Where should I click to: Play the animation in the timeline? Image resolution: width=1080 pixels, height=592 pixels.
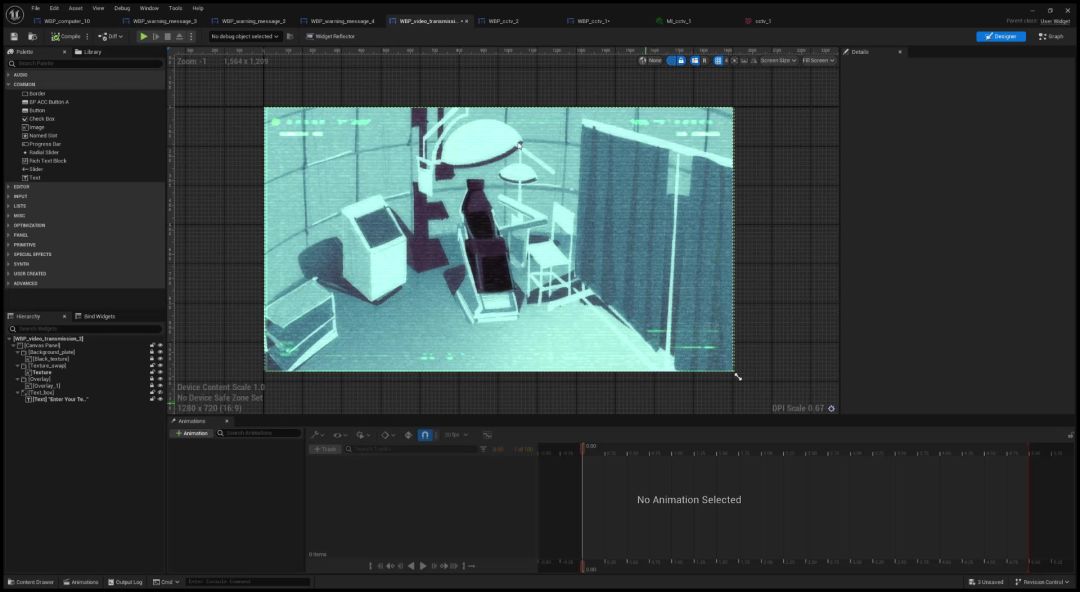(423, 566)
